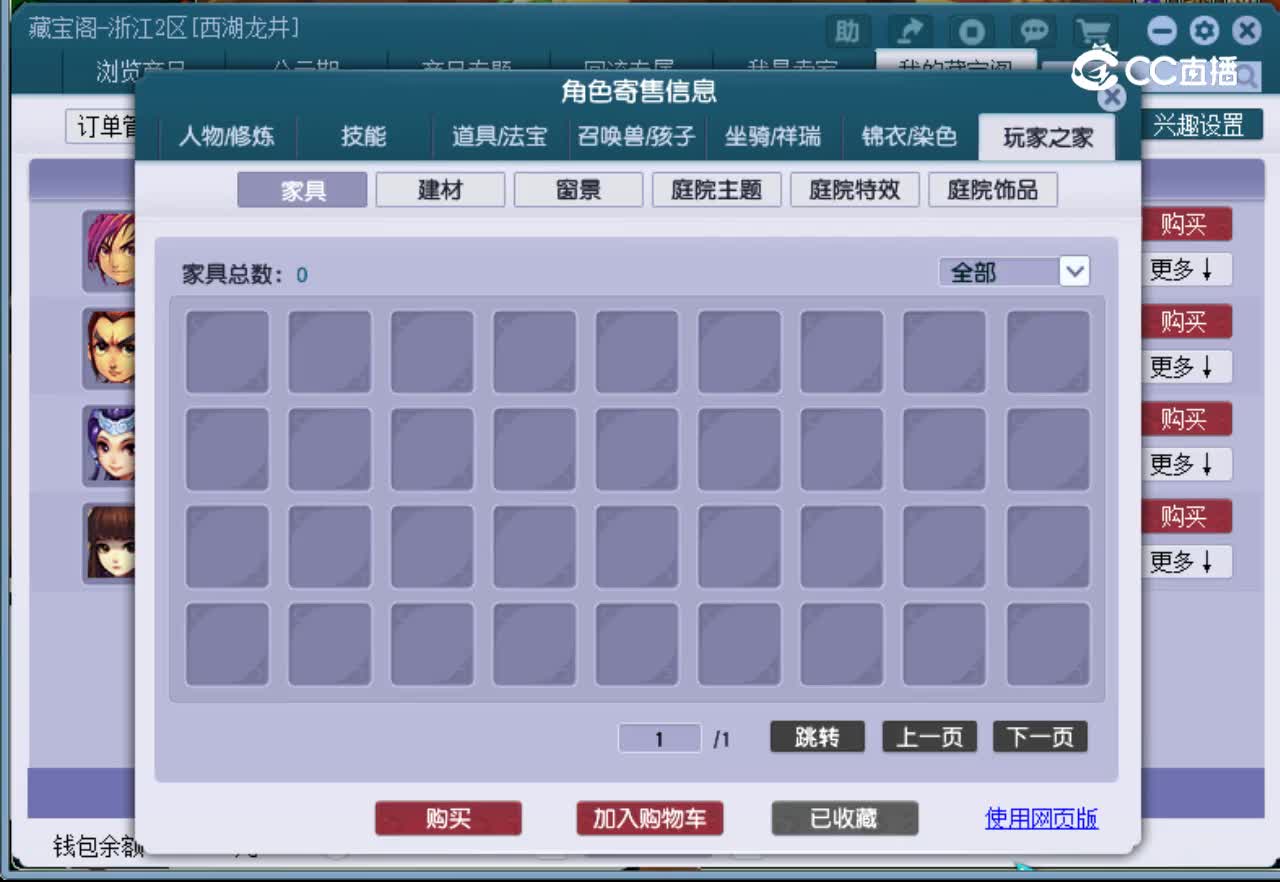Viewport: 1280px width, 882px height.
Task: Open the 全部 filter dropdown
Action: pos(1013,271)
